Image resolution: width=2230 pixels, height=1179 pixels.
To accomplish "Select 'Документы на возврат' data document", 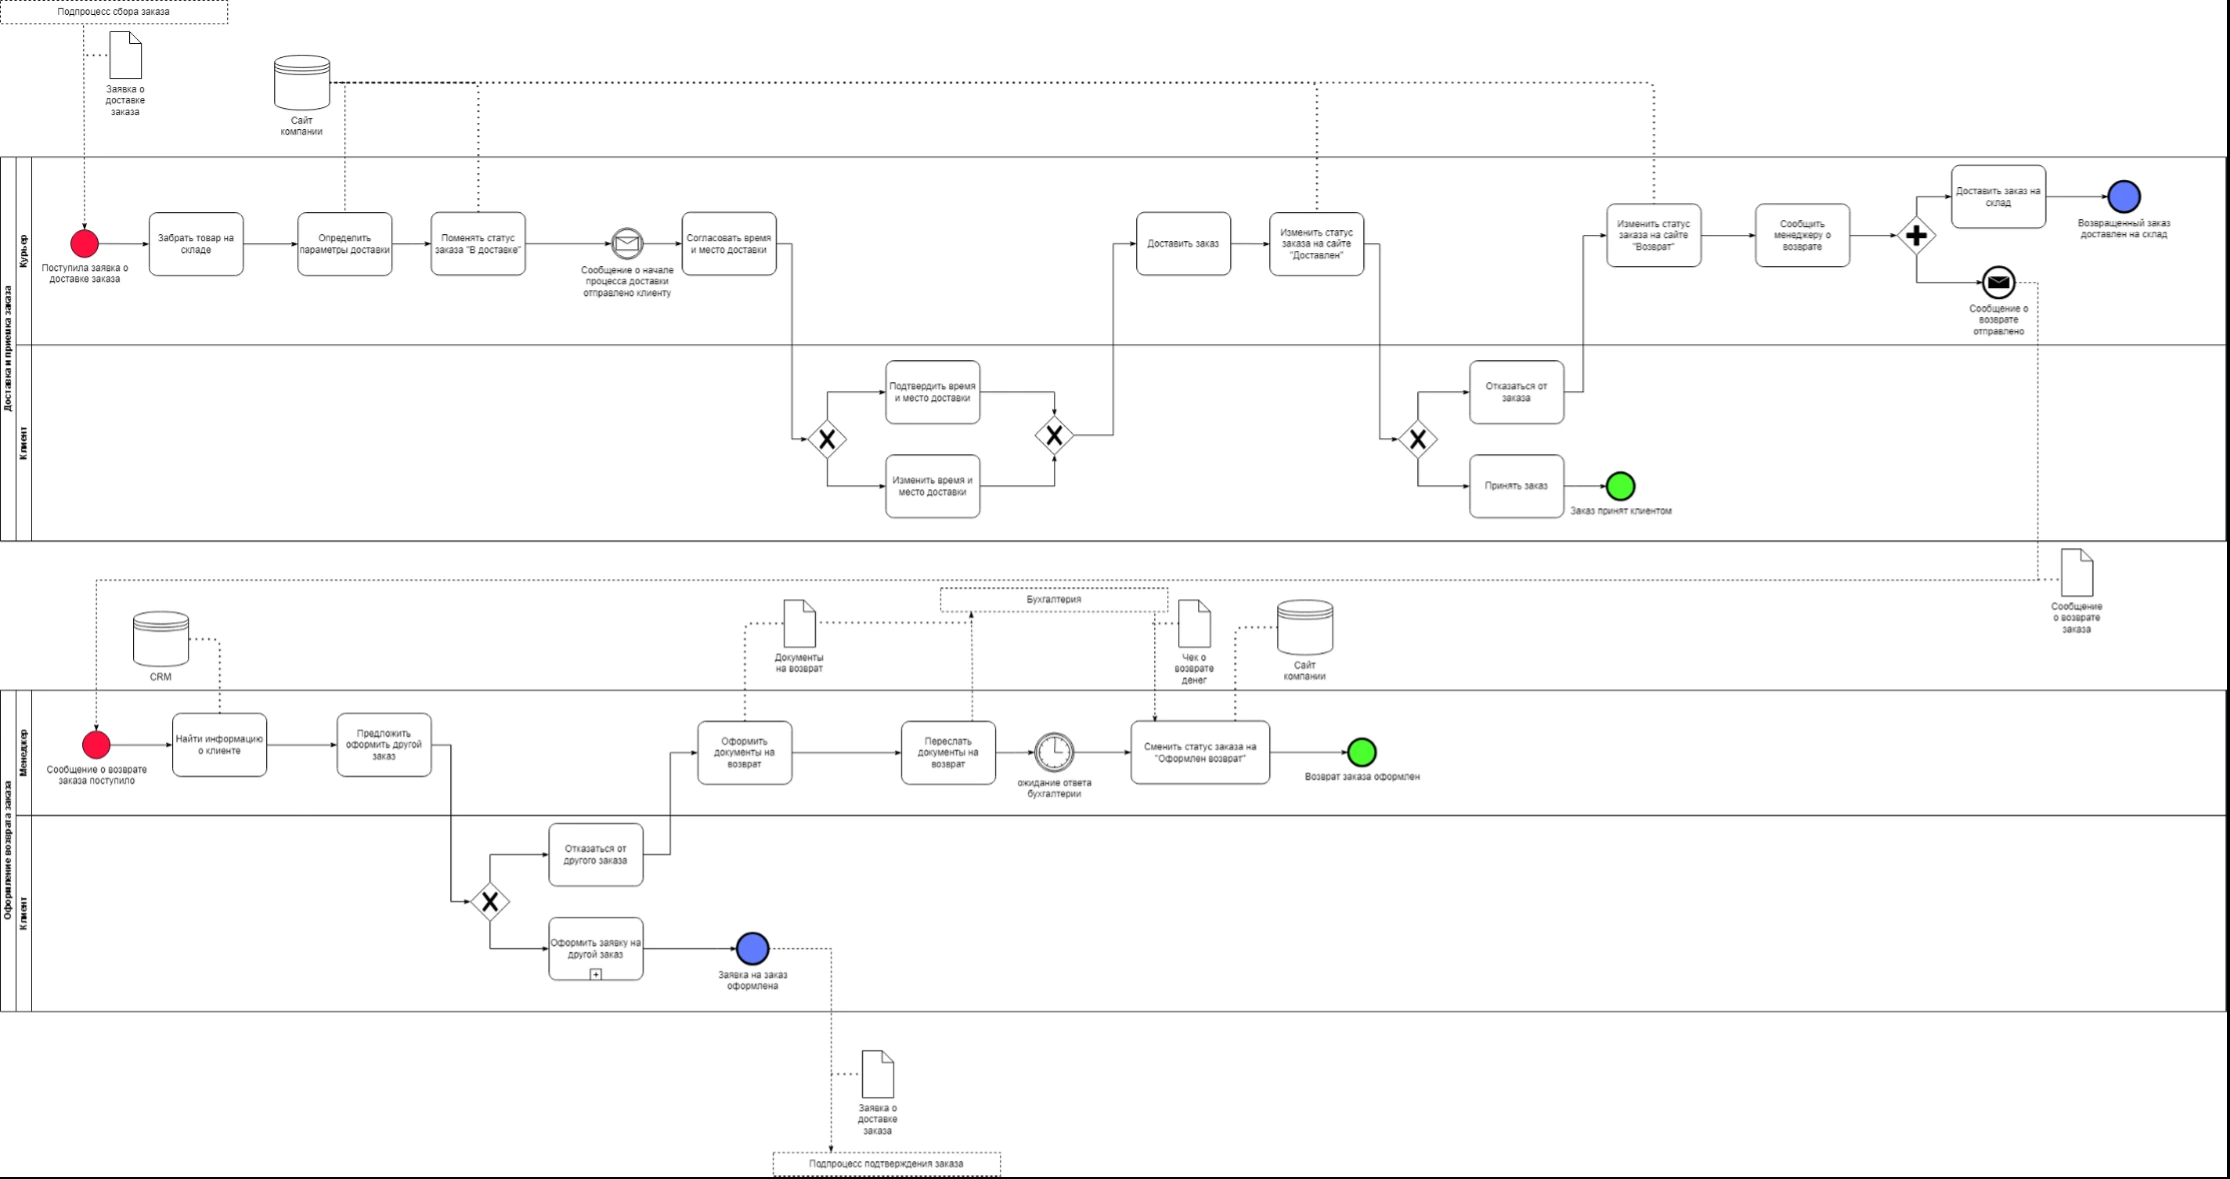I will coord(799,624).
